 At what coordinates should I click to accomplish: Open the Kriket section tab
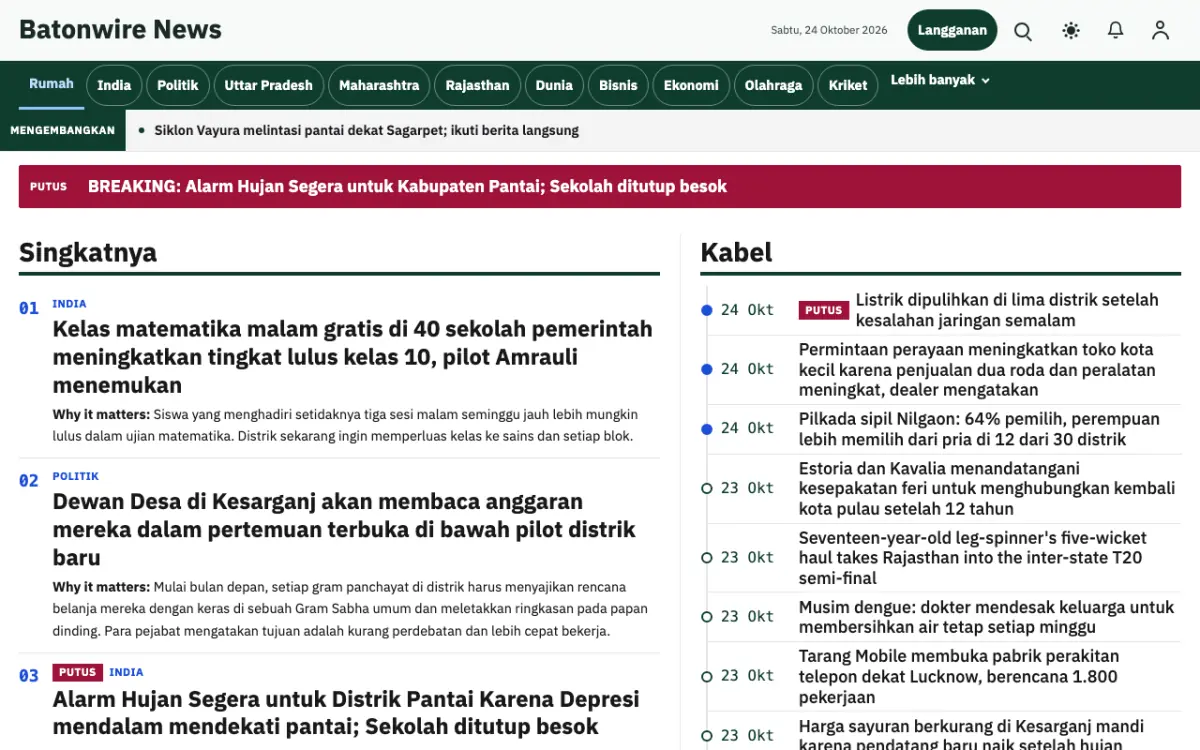(x=848, y=85)
